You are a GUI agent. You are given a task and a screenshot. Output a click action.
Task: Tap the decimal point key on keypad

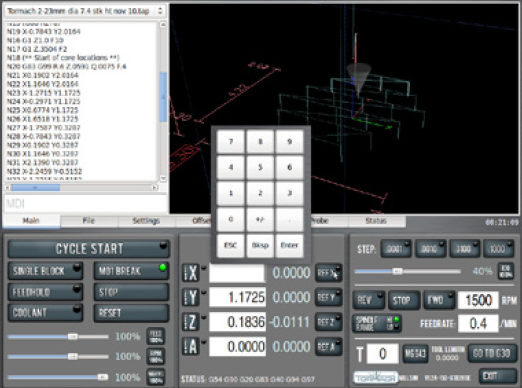[289, 219]
